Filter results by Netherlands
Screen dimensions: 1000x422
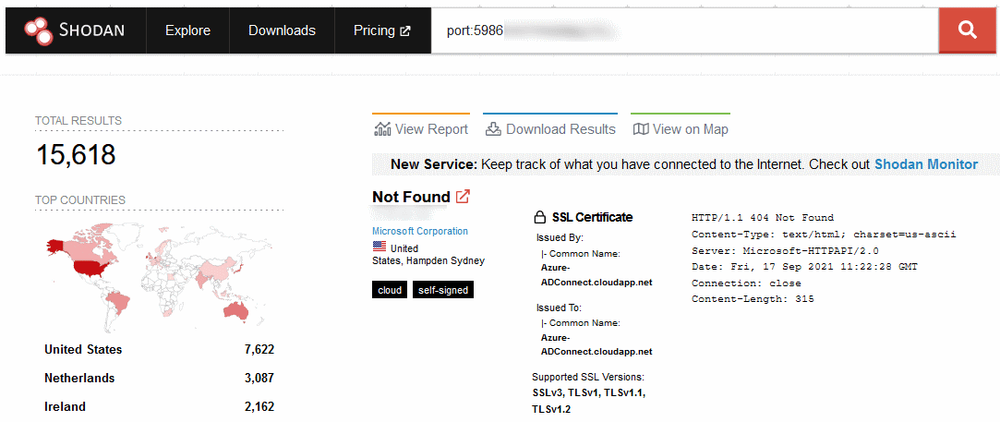pos(79,378)
